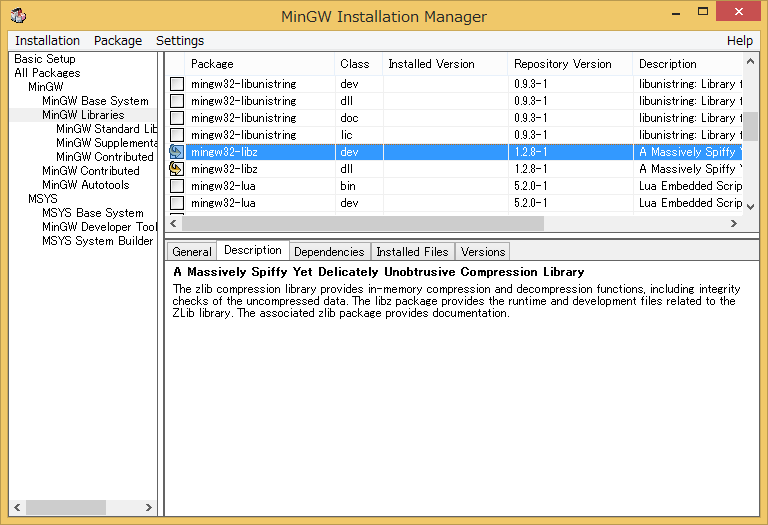Click the Repository Version column header
The image size is (768, 525).
point(571,64)
